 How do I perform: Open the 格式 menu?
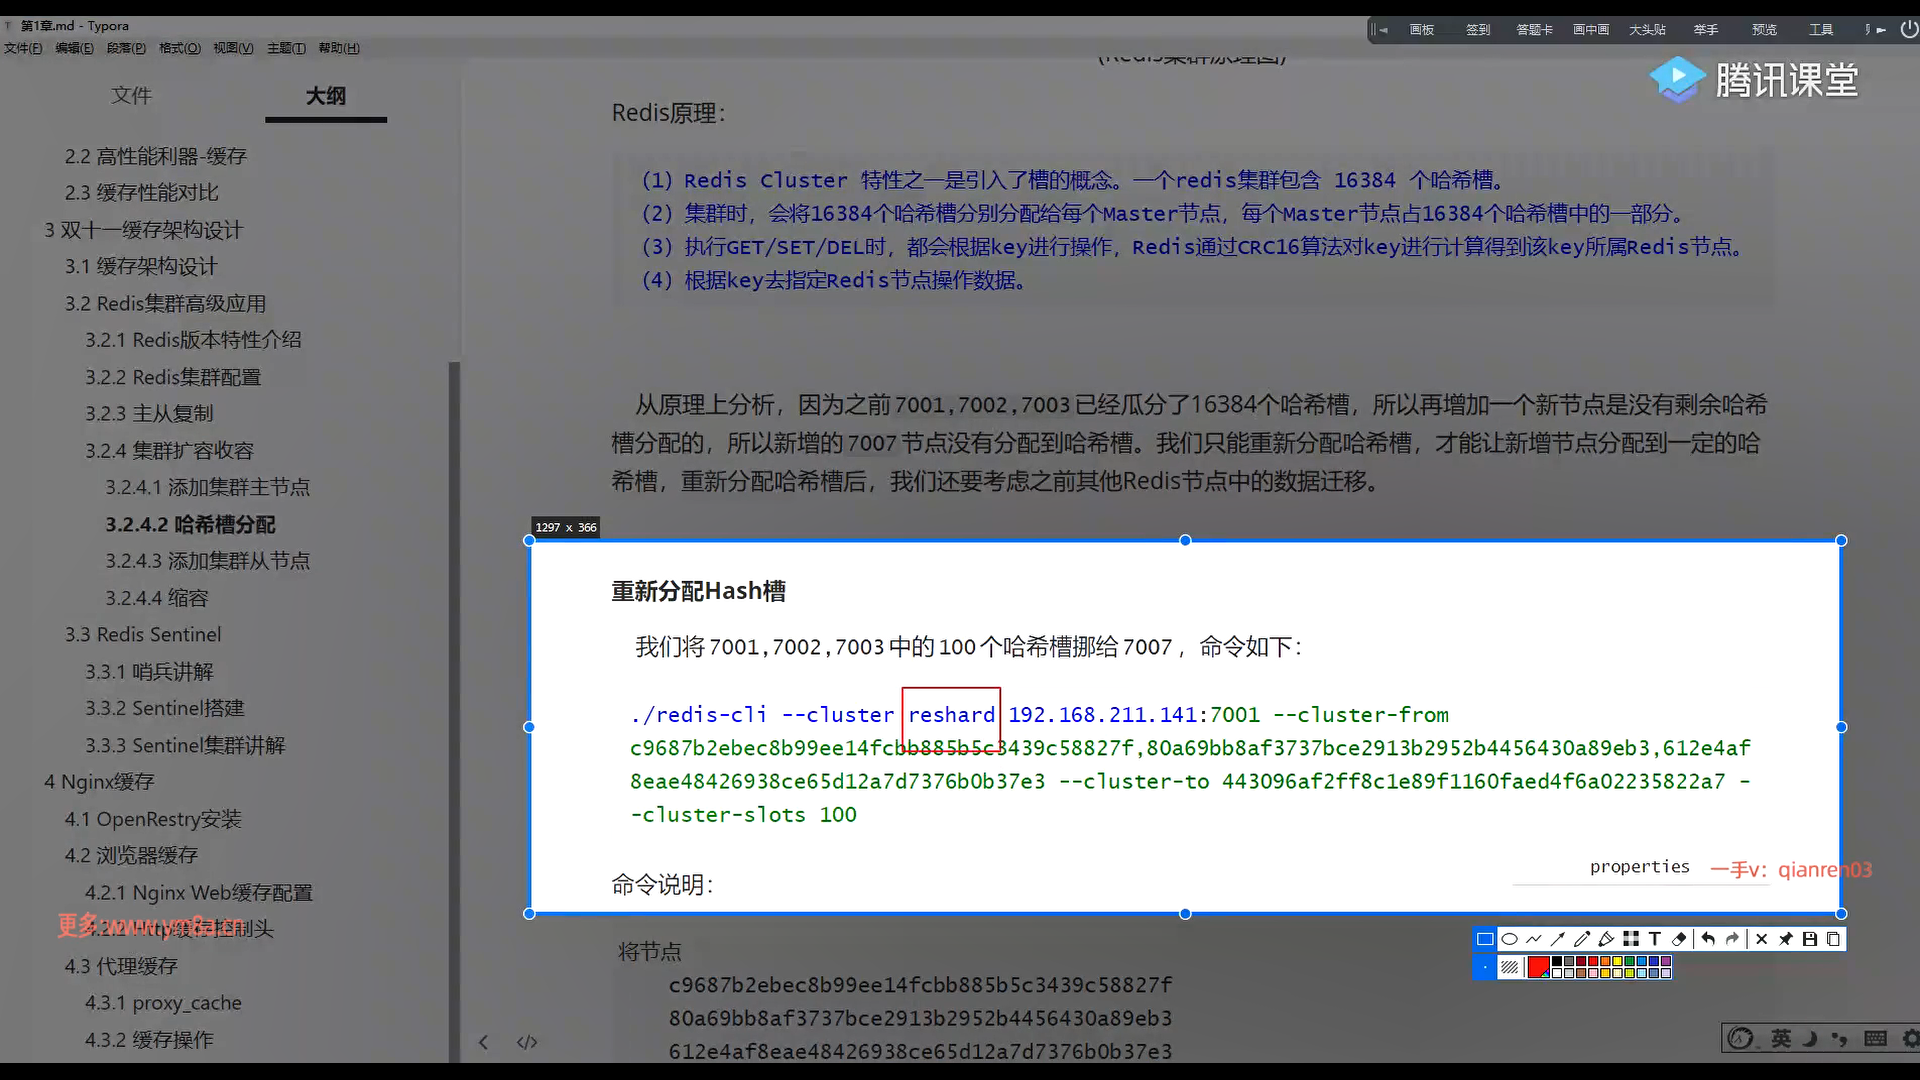(x=179, y=48)
